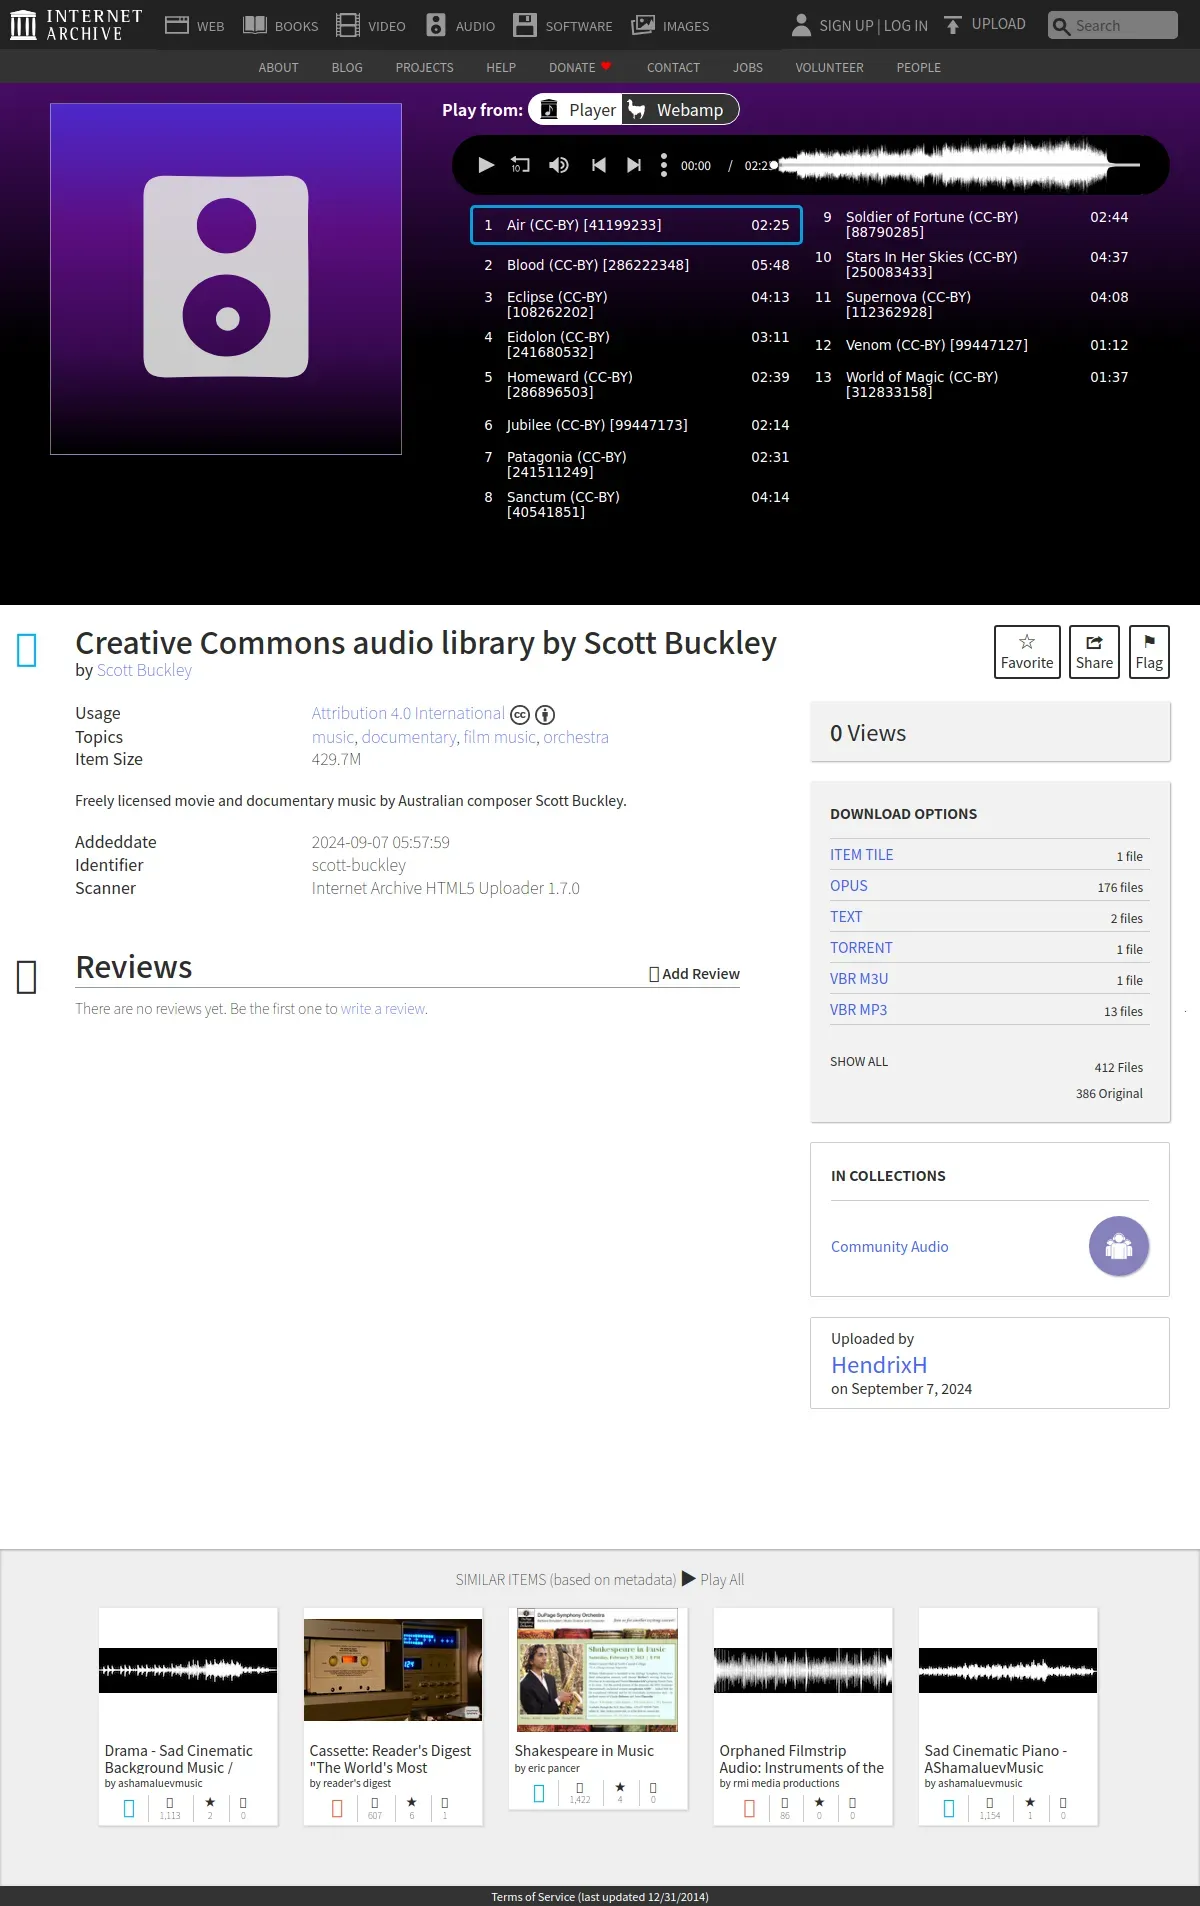This screenshot has height=1906, width=1200.
Task: Open uploader HendrixH profile
Action: [x=879, y=1365]
